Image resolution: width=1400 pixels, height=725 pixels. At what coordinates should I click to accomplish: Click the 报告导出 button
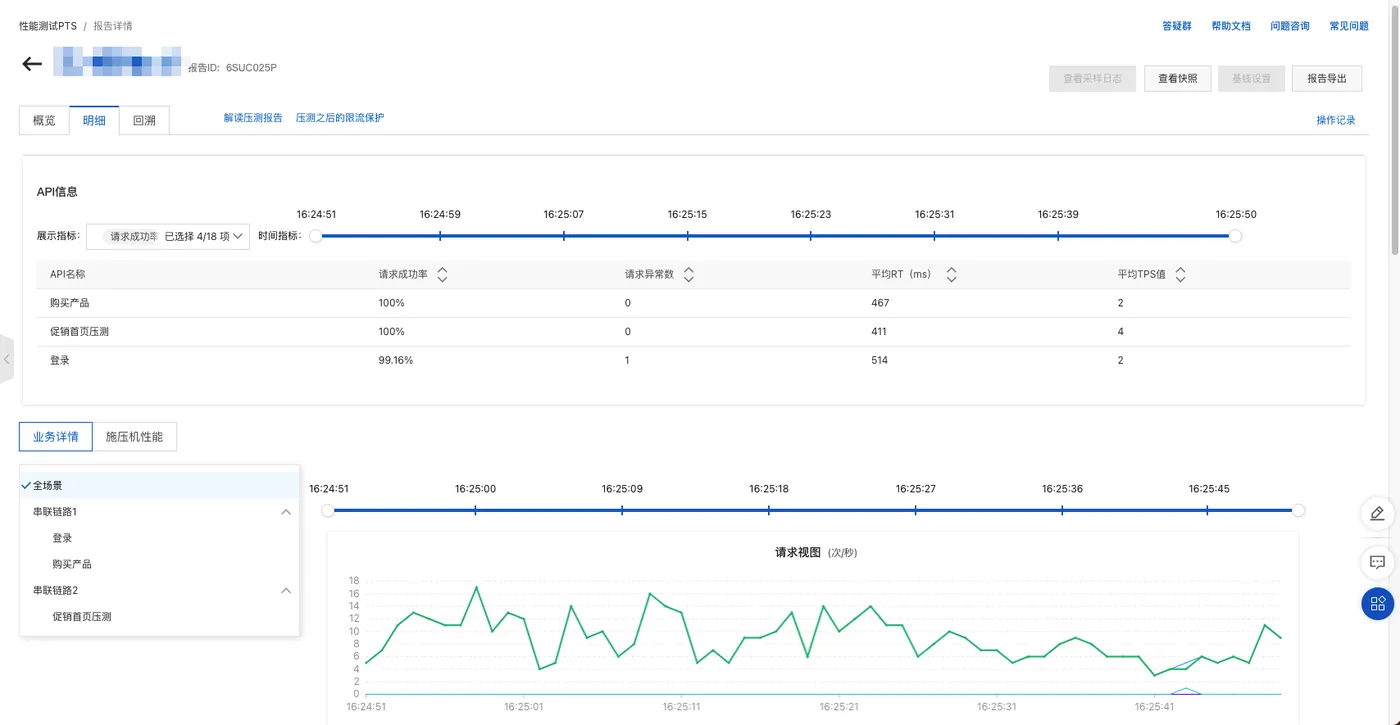click(1327, 78)
